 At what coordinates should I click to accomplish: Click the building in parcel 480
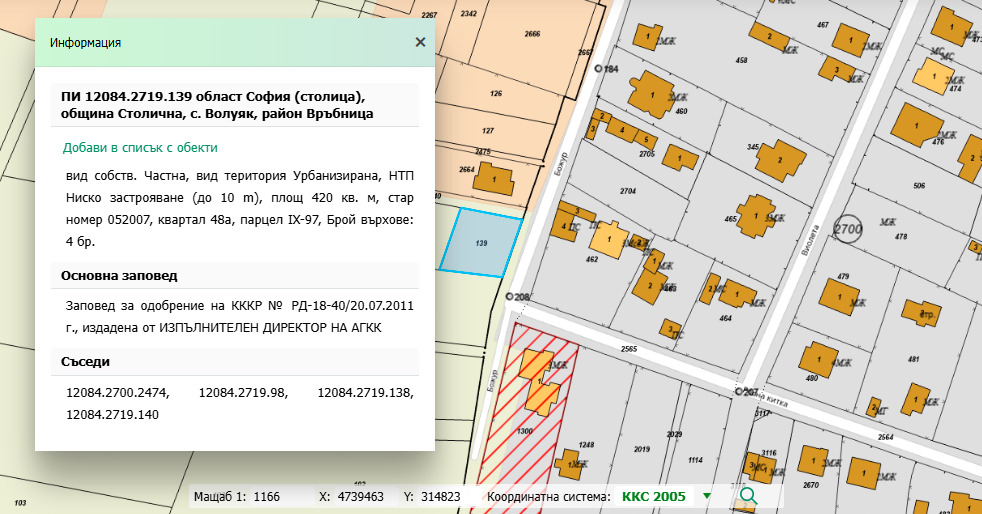[818, 359]
